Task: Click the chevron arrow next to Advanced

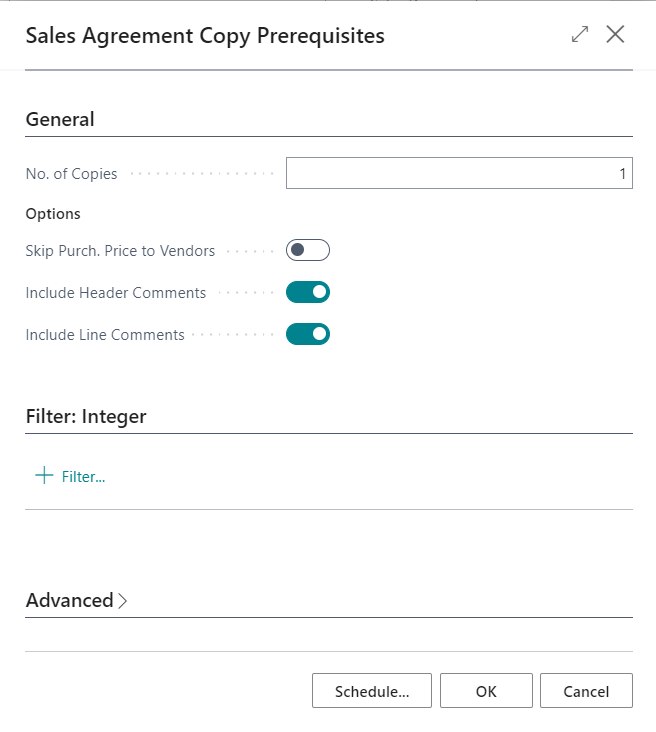Action: (x=123, y=601)
